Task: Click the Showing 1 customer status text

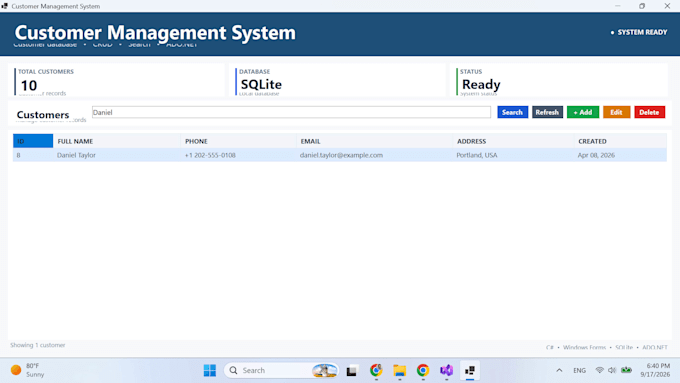Action: tap(38, 345)
